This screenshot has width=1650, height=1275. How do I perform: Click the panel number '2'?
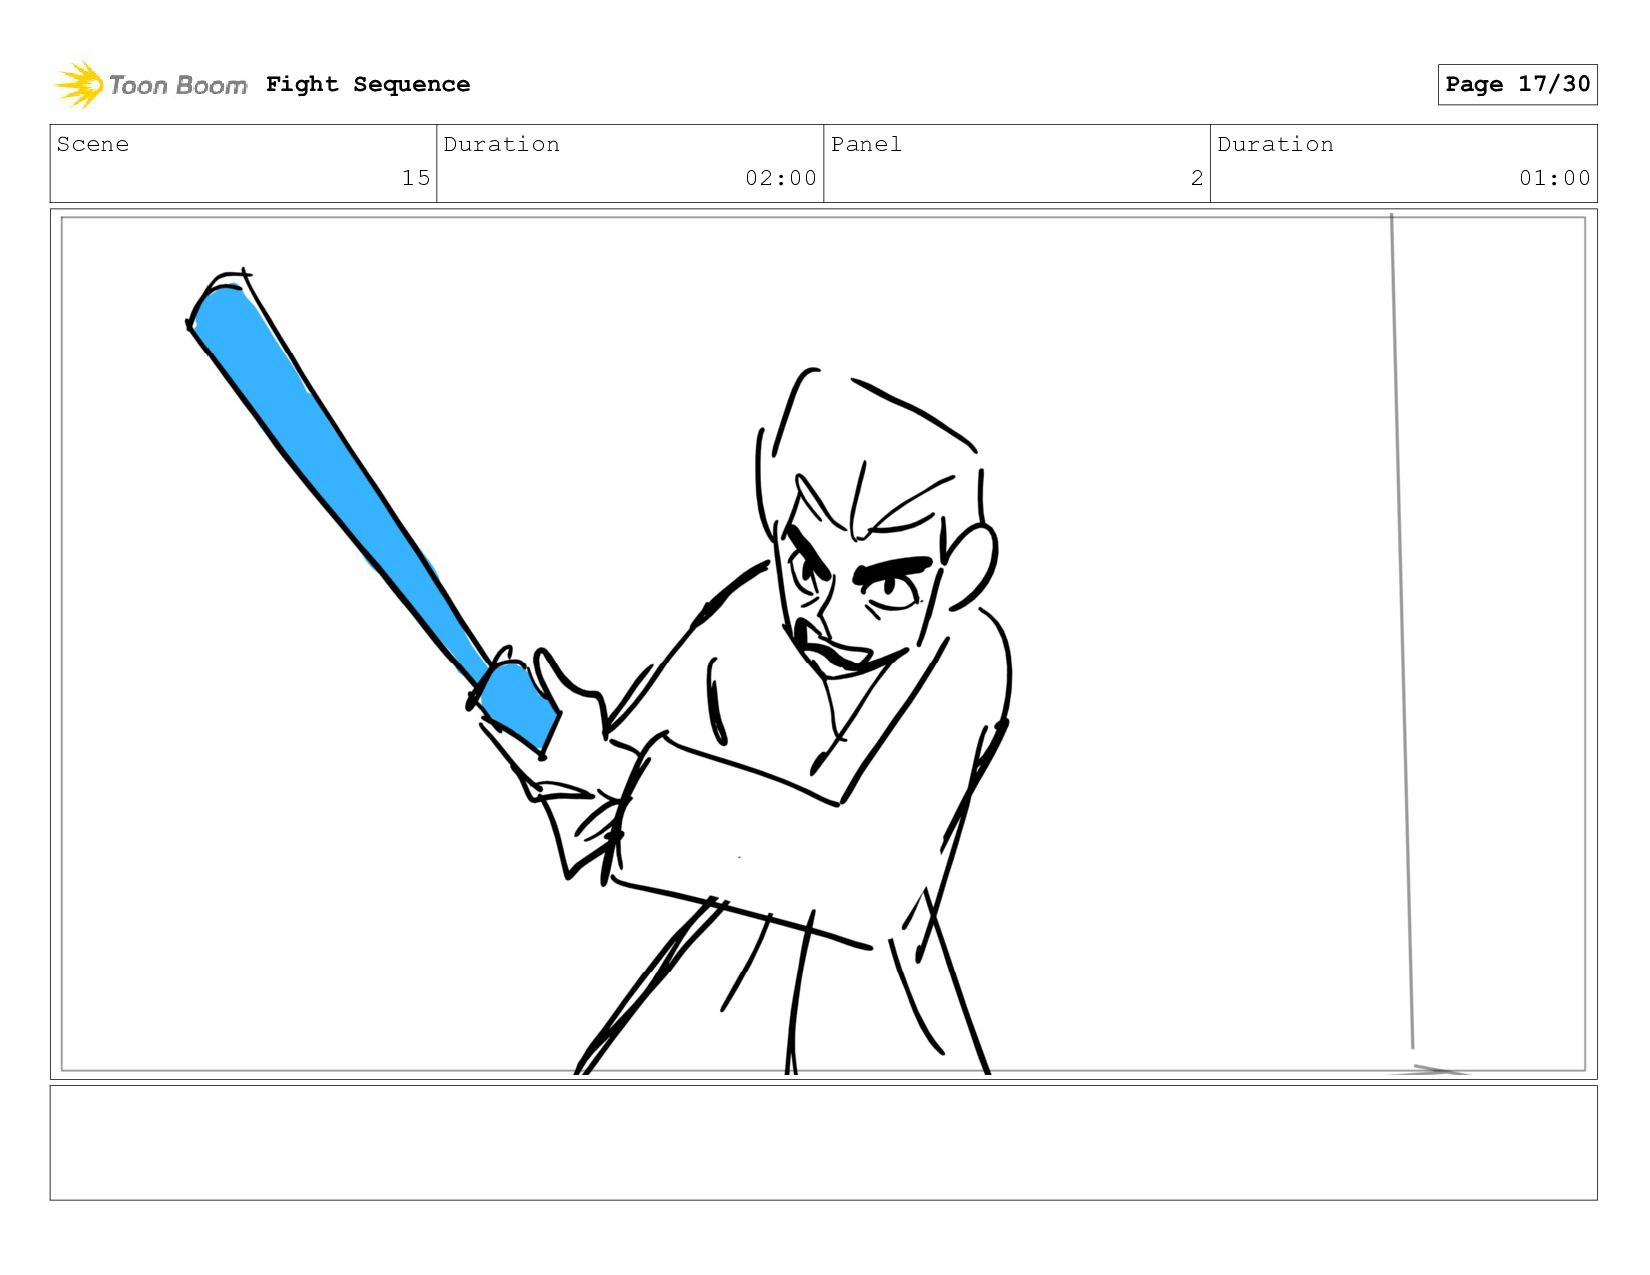coord(1197,178)
